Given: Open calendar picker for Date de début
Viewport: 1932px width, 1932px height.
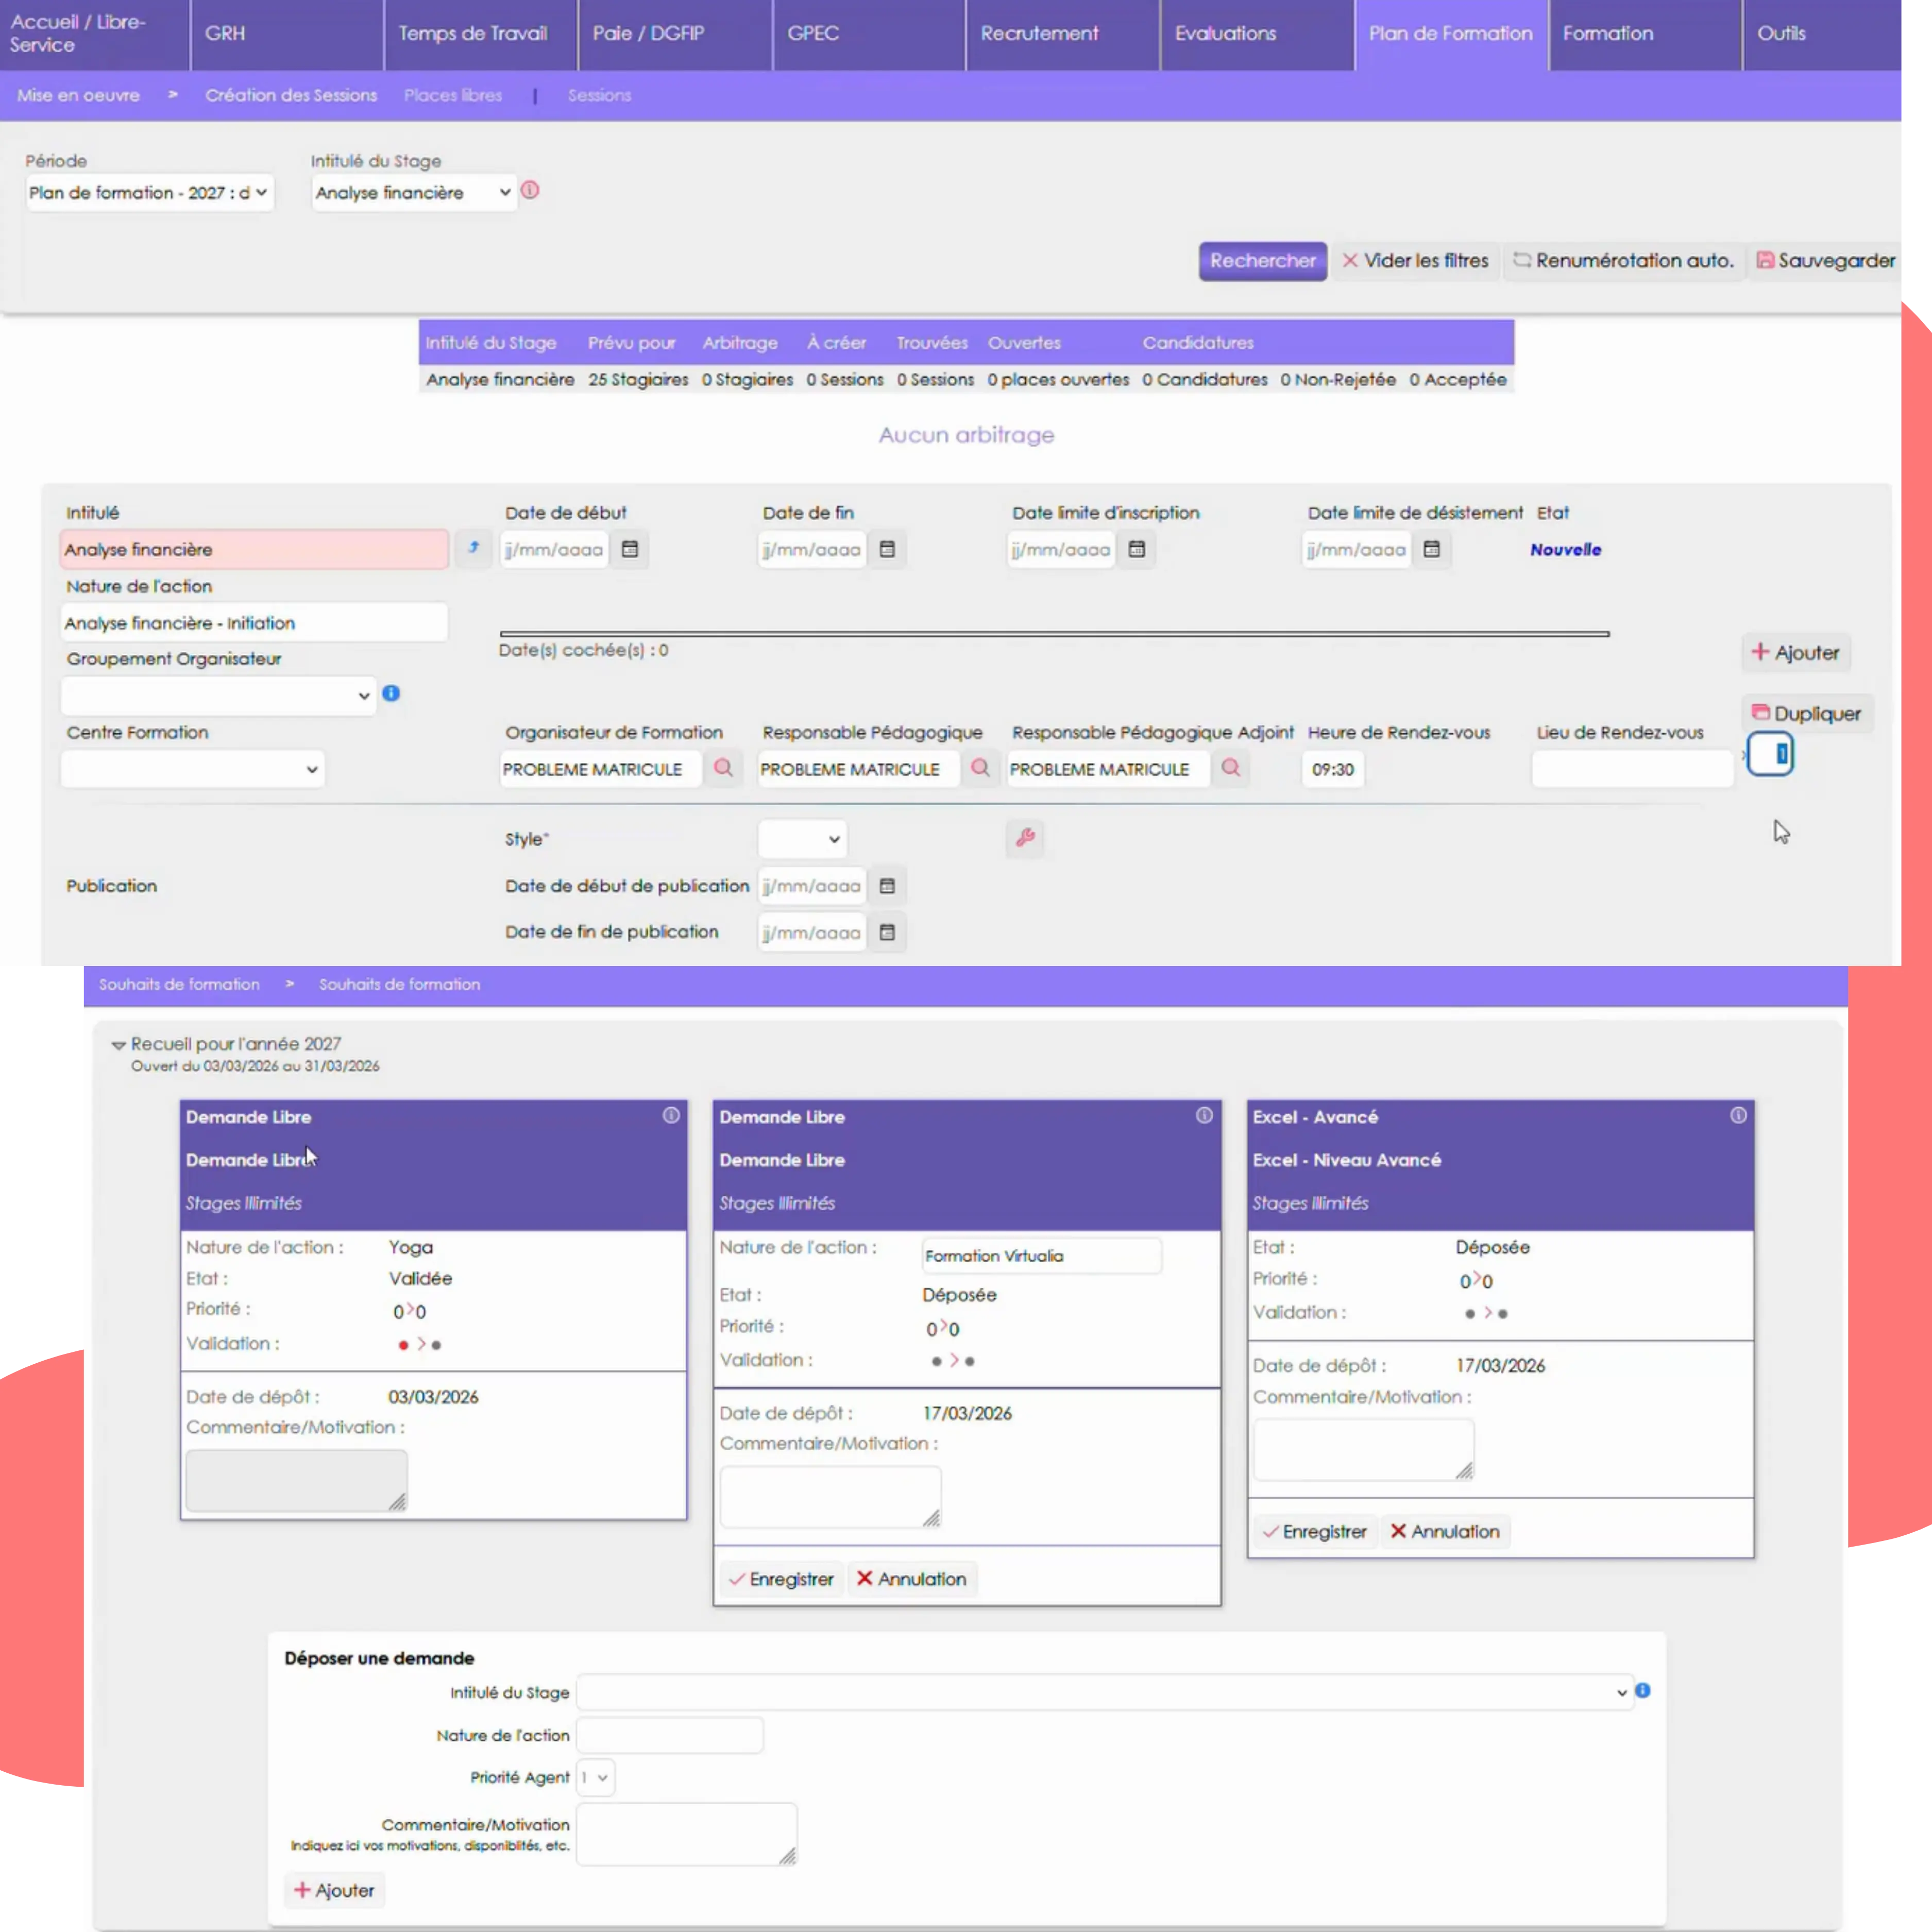Looking at the screenshot, I should pyautogui.click(x=630, y=549).
